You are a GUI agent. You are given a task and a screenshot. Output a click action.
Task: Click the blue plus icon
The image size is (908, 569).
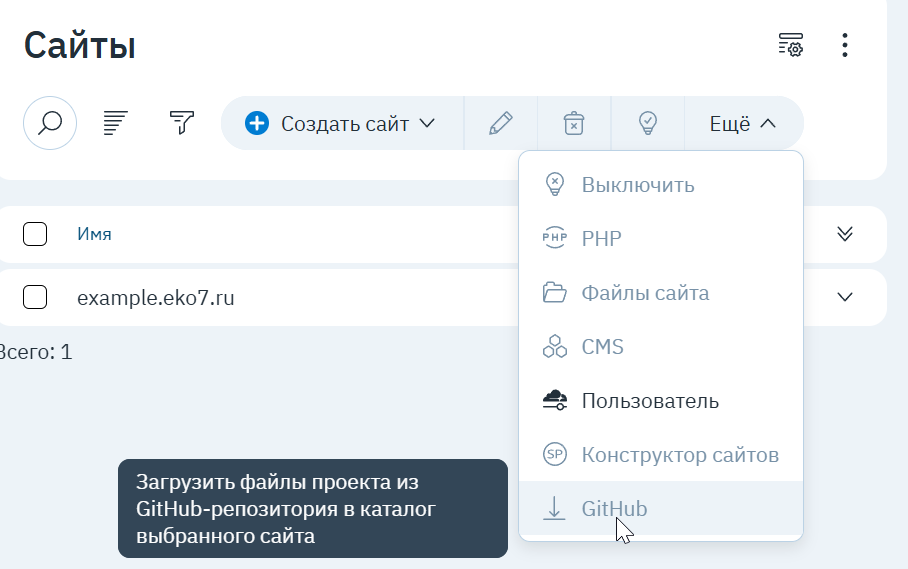(257, 123)
